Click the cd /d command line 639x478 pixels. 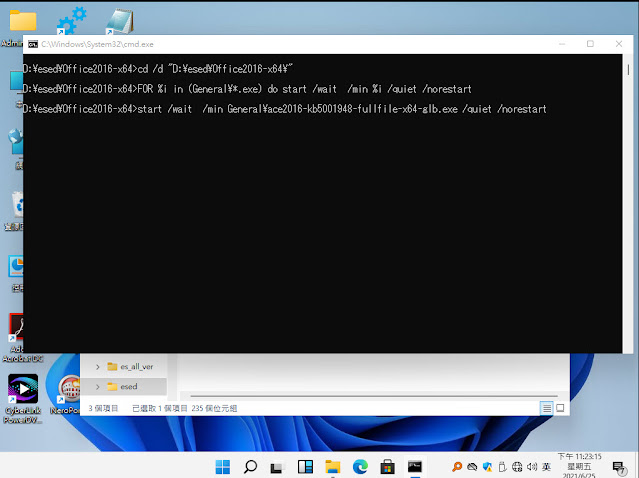[158, 69]
